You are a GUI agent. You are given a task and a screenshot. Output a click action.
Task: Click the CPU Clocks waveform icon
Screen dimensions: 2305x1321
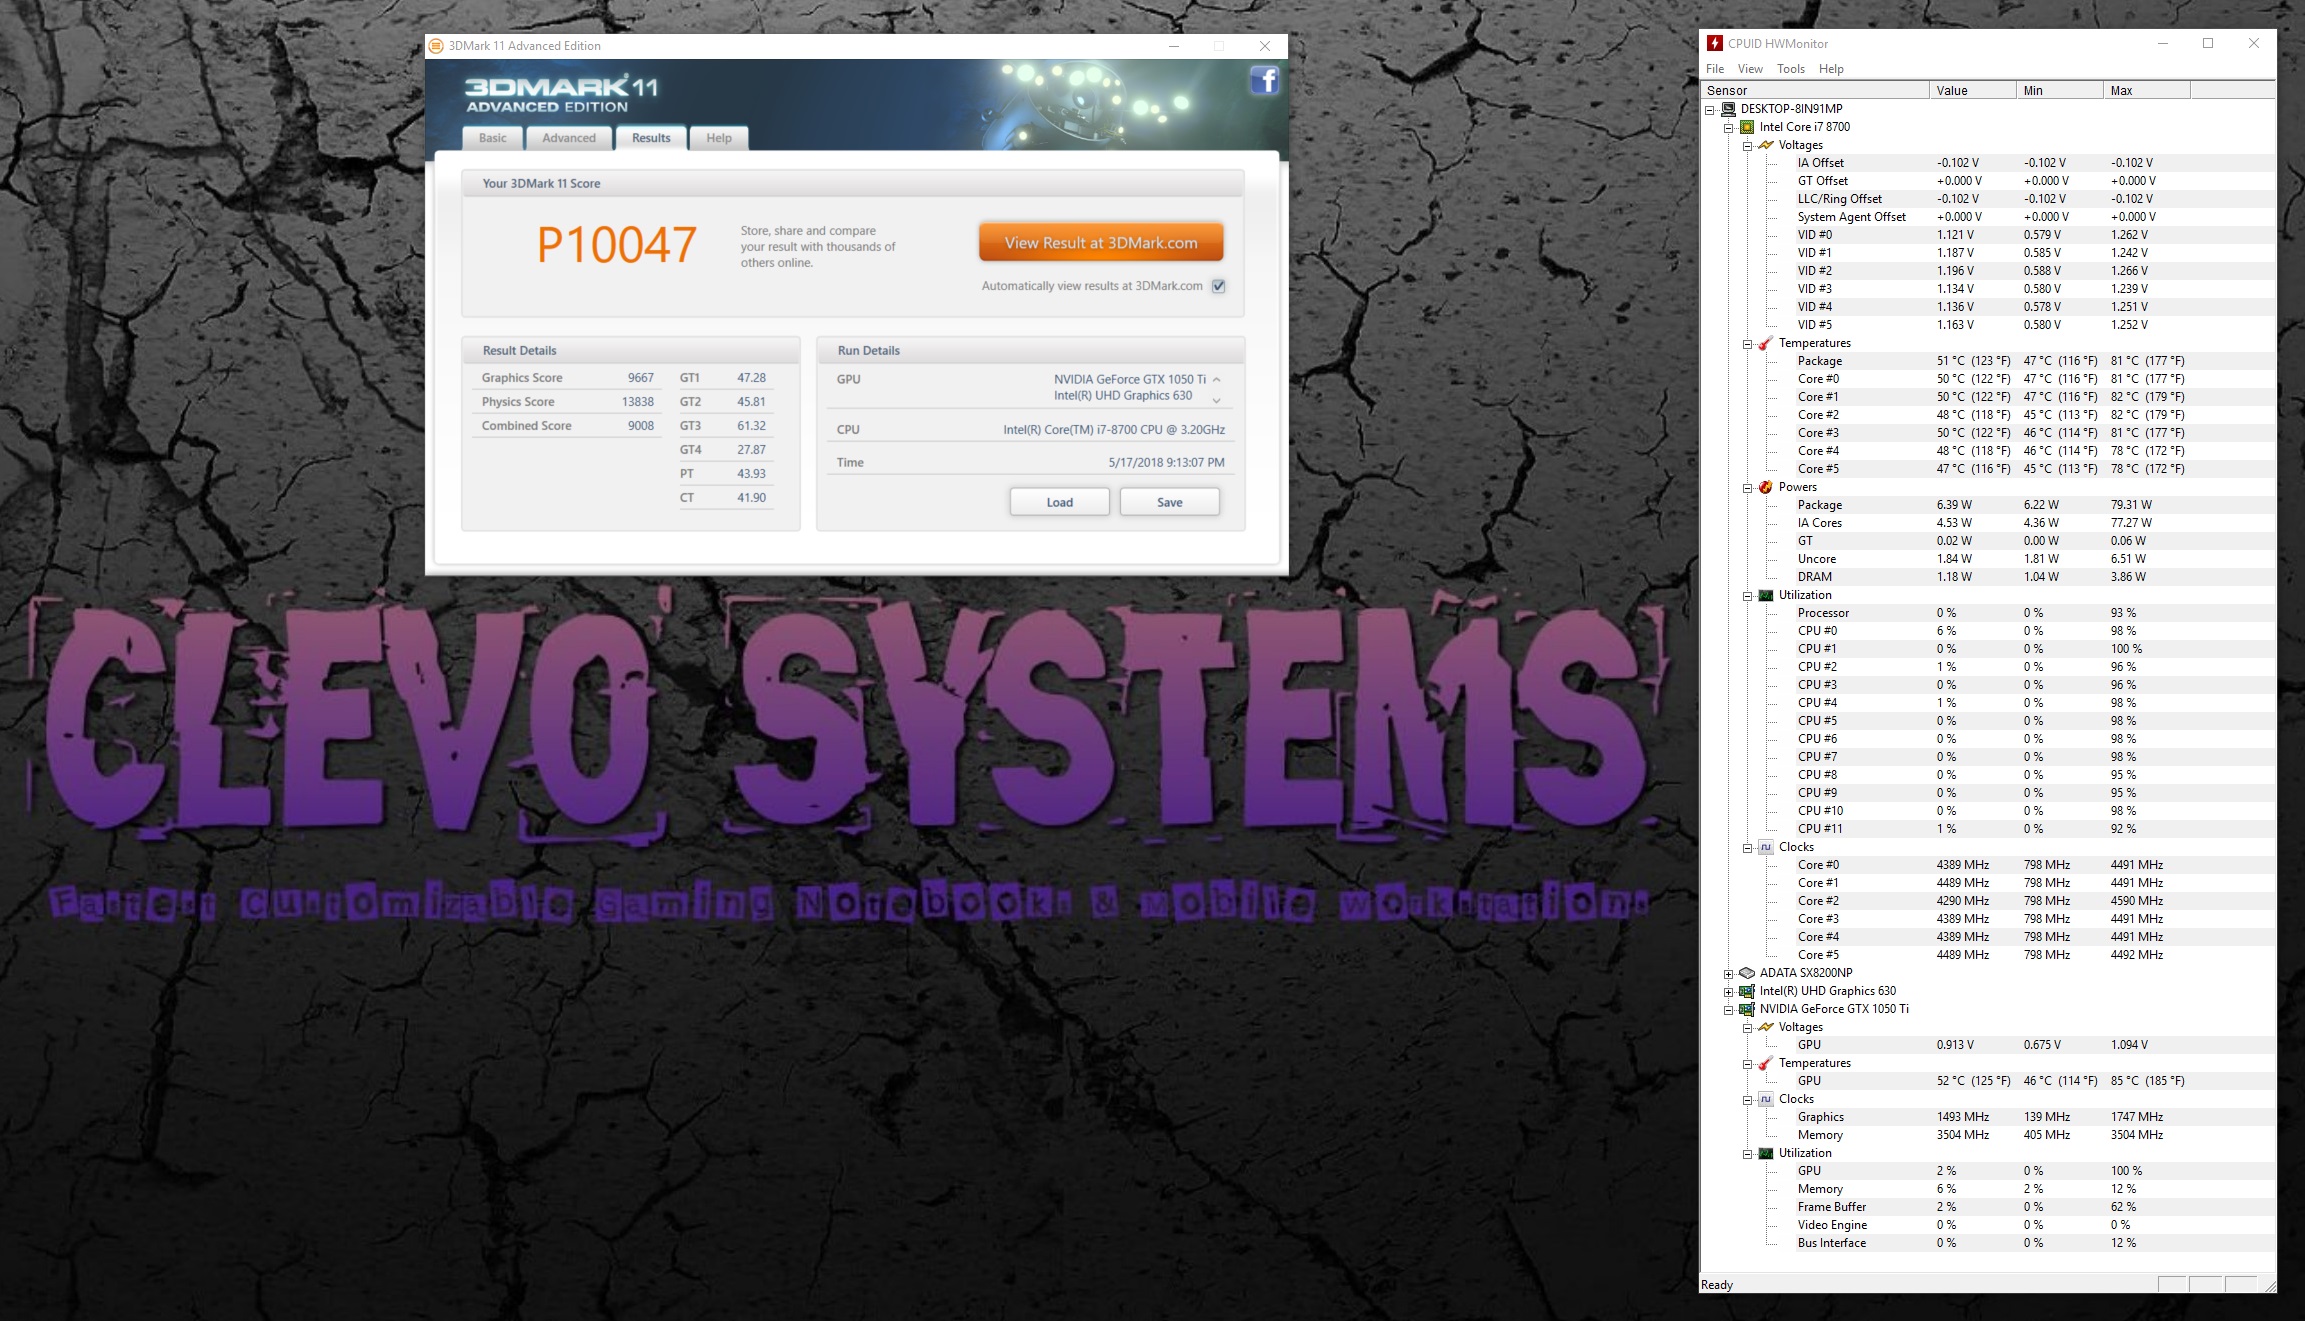tap(1766, 847)
